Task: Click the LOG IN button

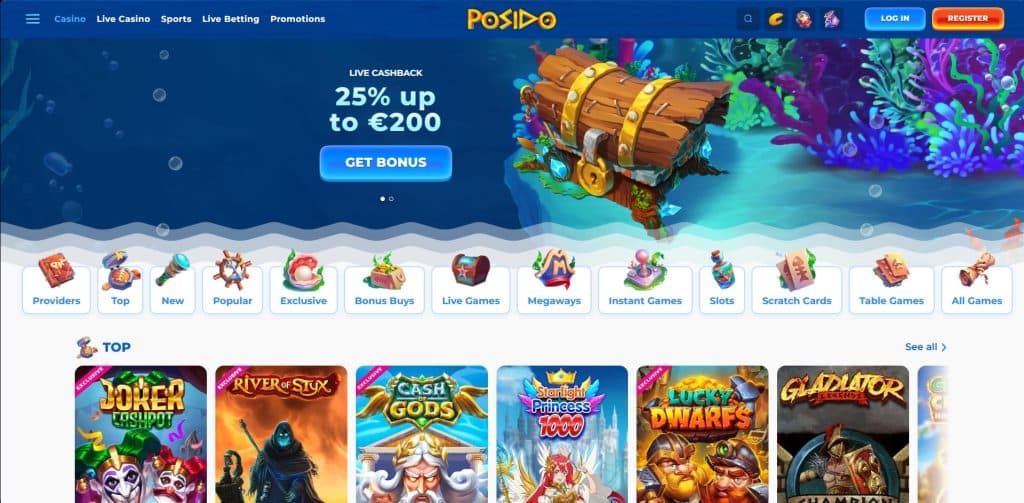Action: (x=895, y=19)
